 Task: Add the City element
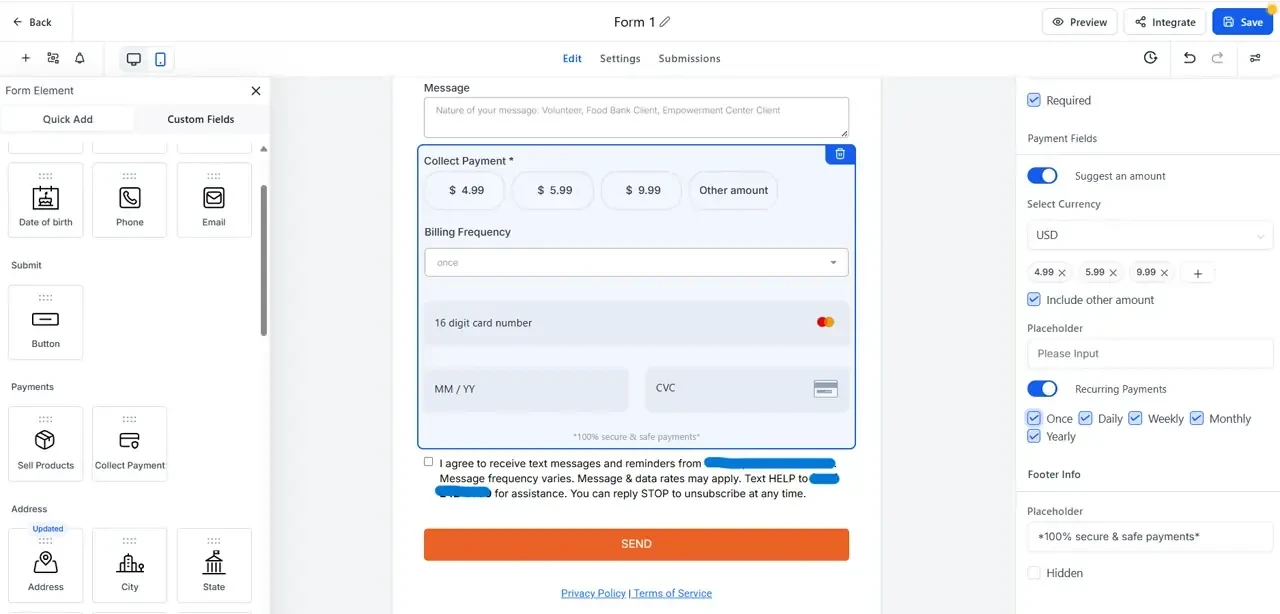(x=130, y=566)
